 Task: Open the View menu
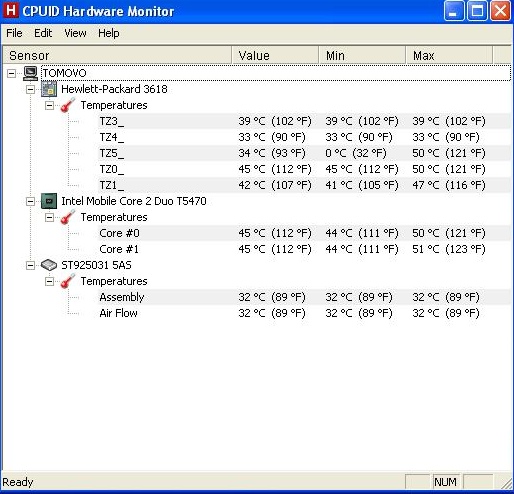(x=75, y=33)
